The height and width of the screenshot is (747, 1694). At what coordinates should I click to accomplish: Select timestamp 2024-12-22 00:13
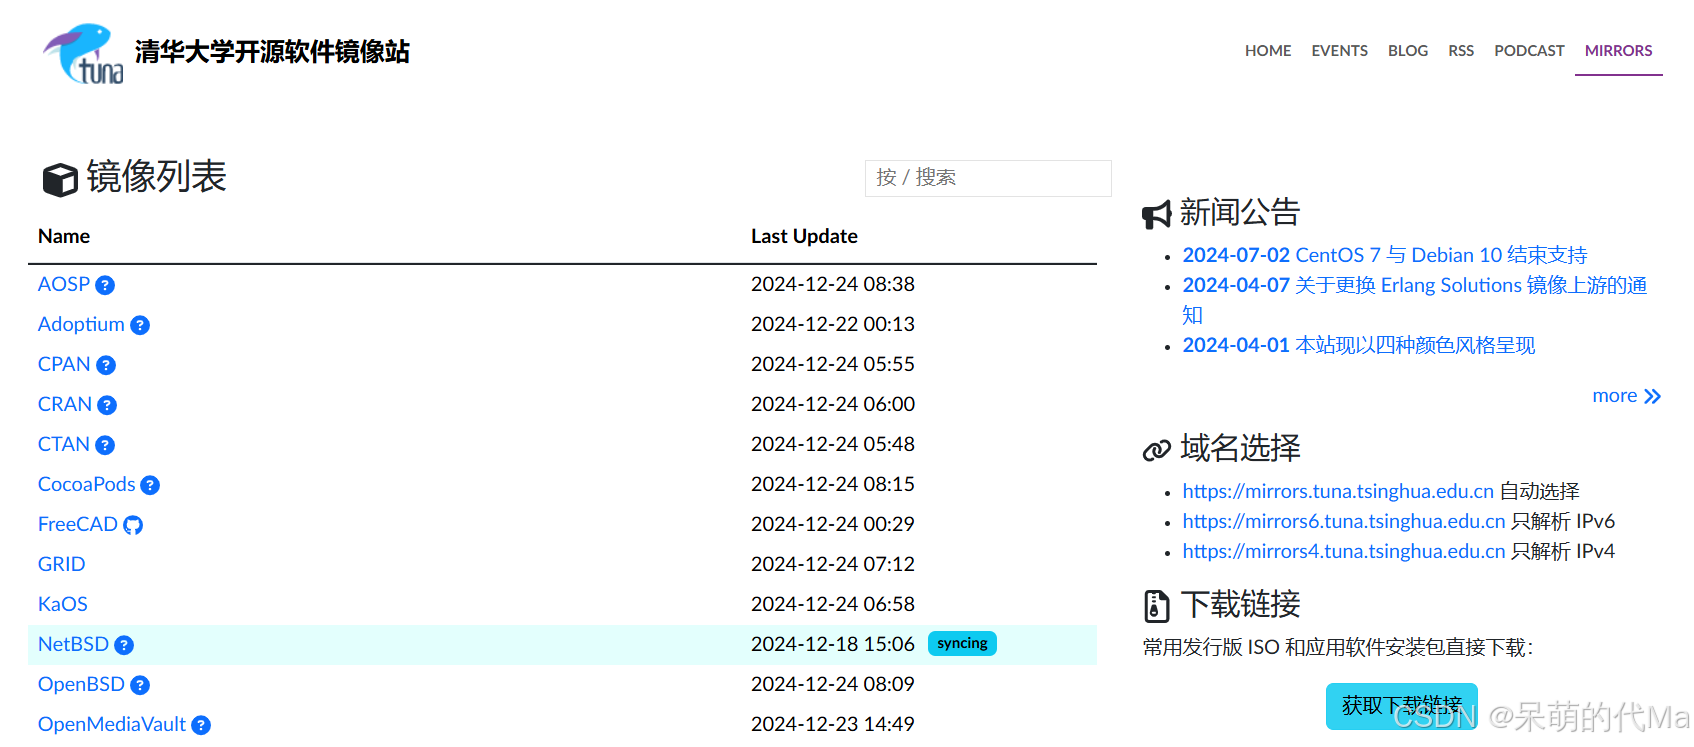click(833, 324)
